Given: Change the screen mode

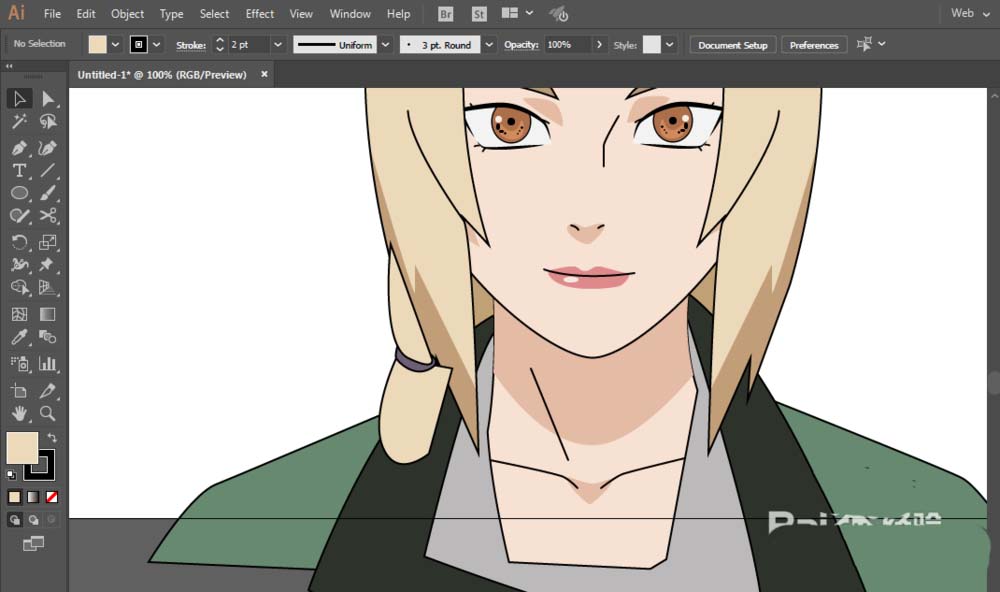Looking at the screenshot, I should pos(33,544).
